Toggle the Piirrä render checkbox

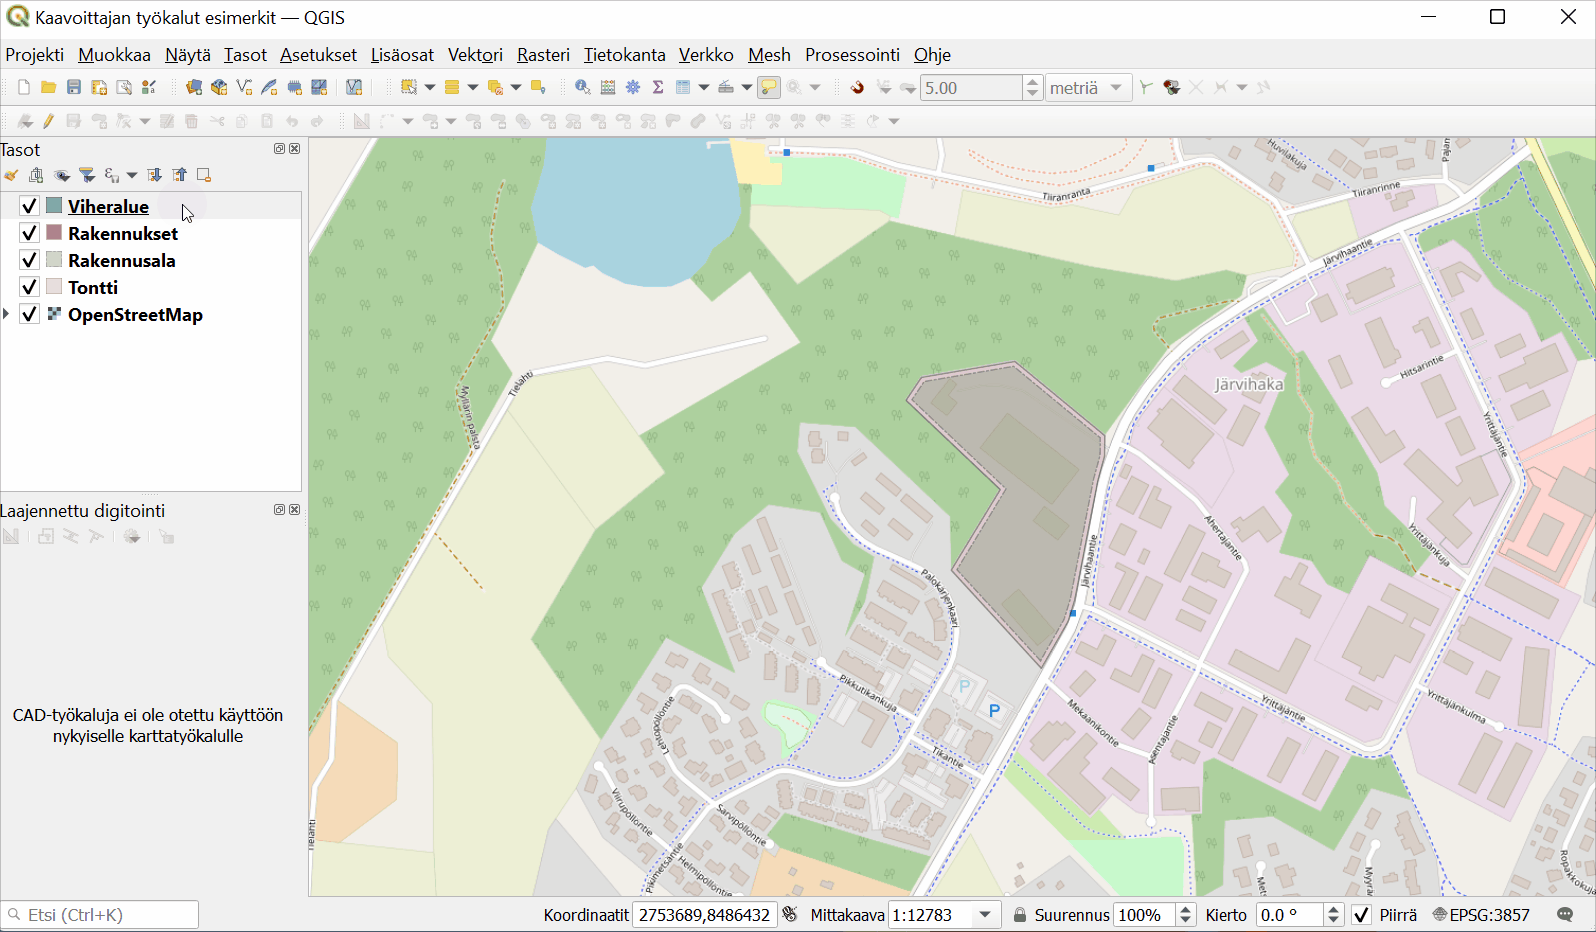[1361, 915]
